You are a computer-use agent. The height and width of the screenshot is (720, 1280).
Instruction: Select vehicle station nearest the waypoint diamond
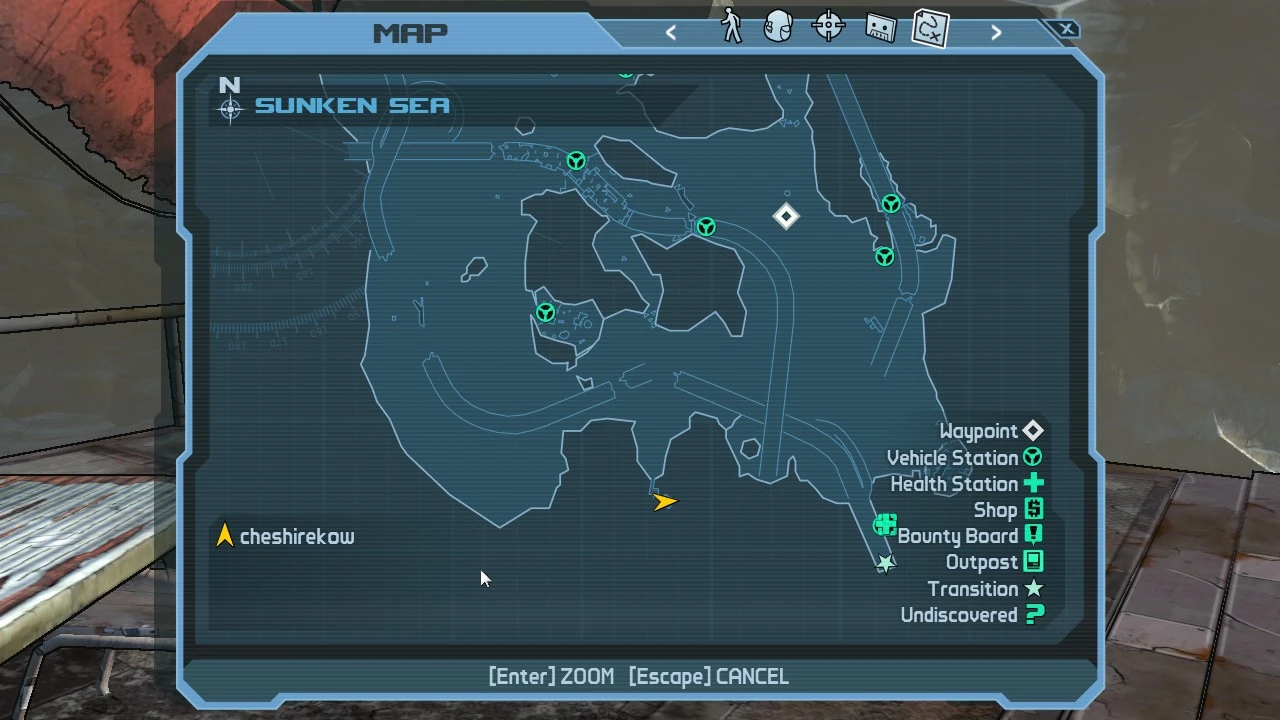pos(706,228)
